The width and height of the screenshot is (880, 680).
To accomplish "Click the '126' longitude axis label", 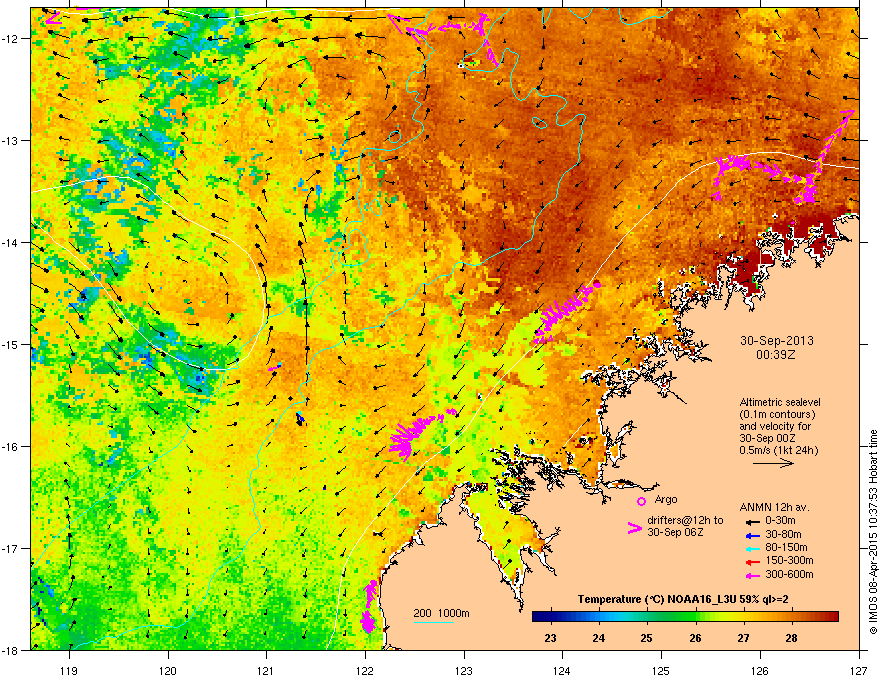I will [760, 670].
